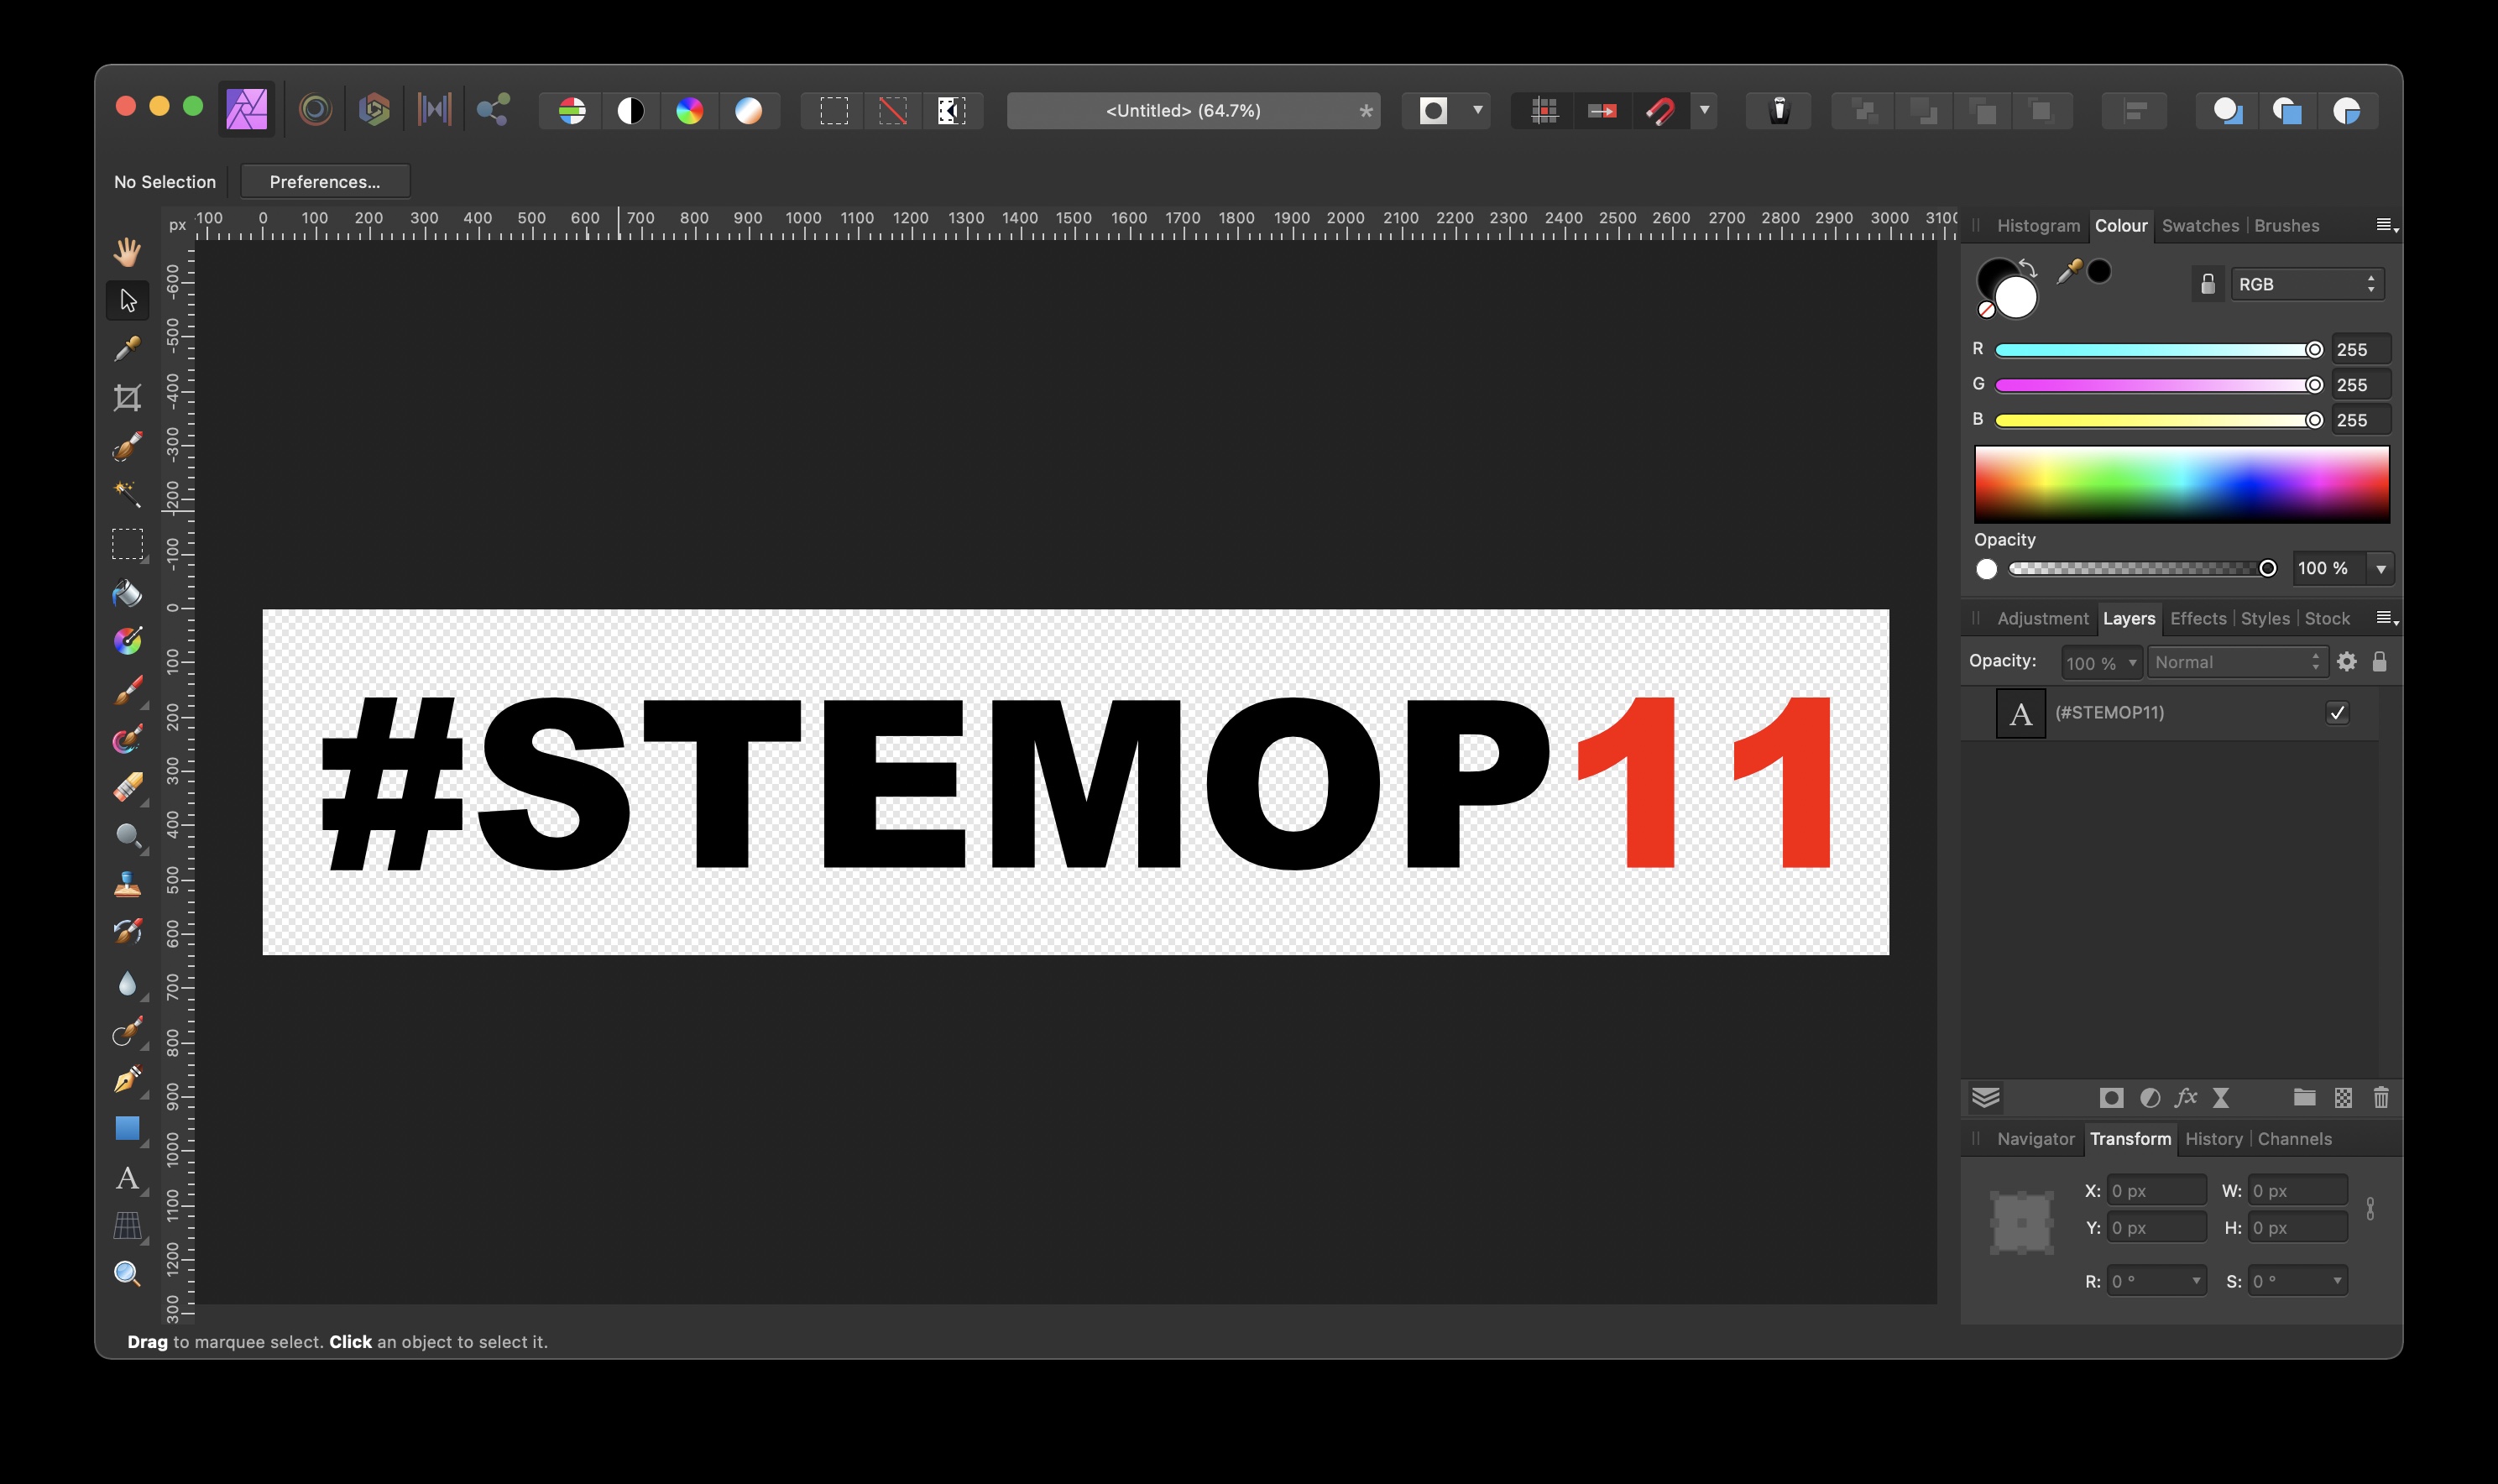Pick the Rectangle shape tool

pyautogui.click(x=127, y=1128)
